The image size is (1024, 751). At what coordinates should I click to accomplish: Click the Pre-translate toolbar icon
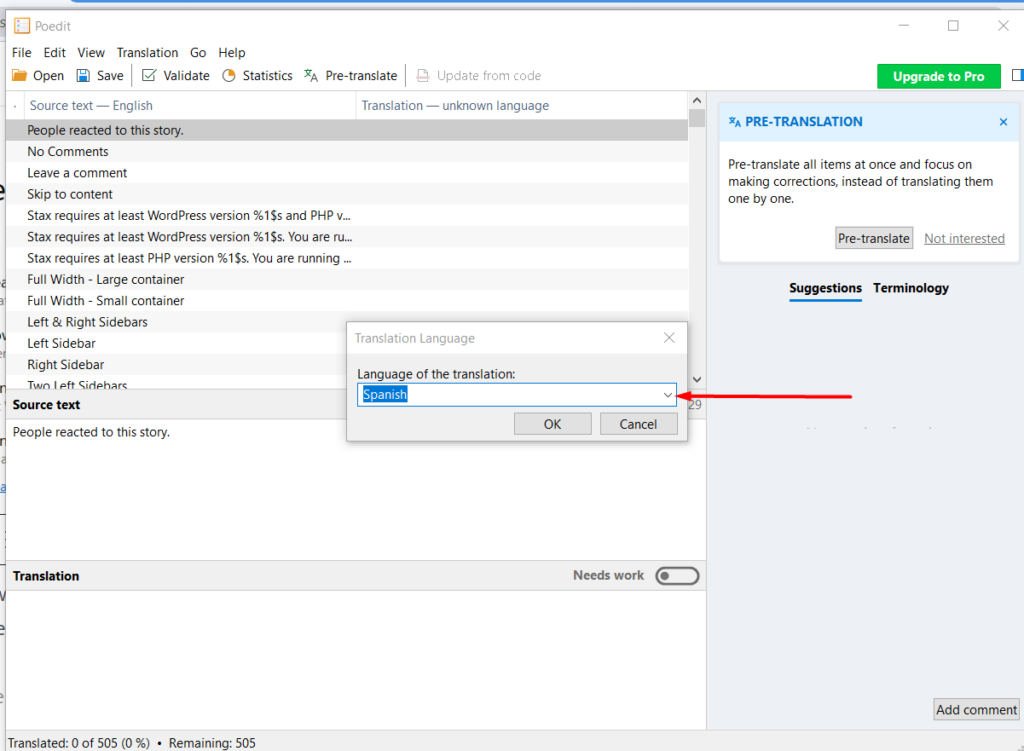[x=311, y=76]
